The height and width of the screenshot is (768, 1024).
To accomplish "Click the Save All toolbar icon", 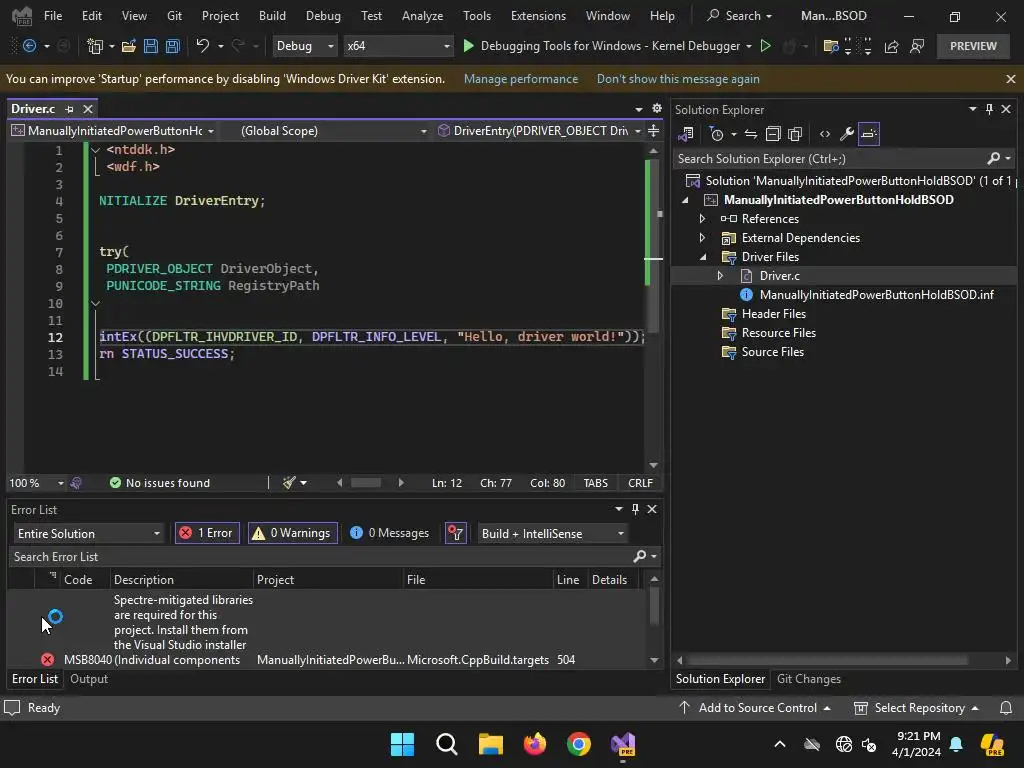I will (172, 46).
